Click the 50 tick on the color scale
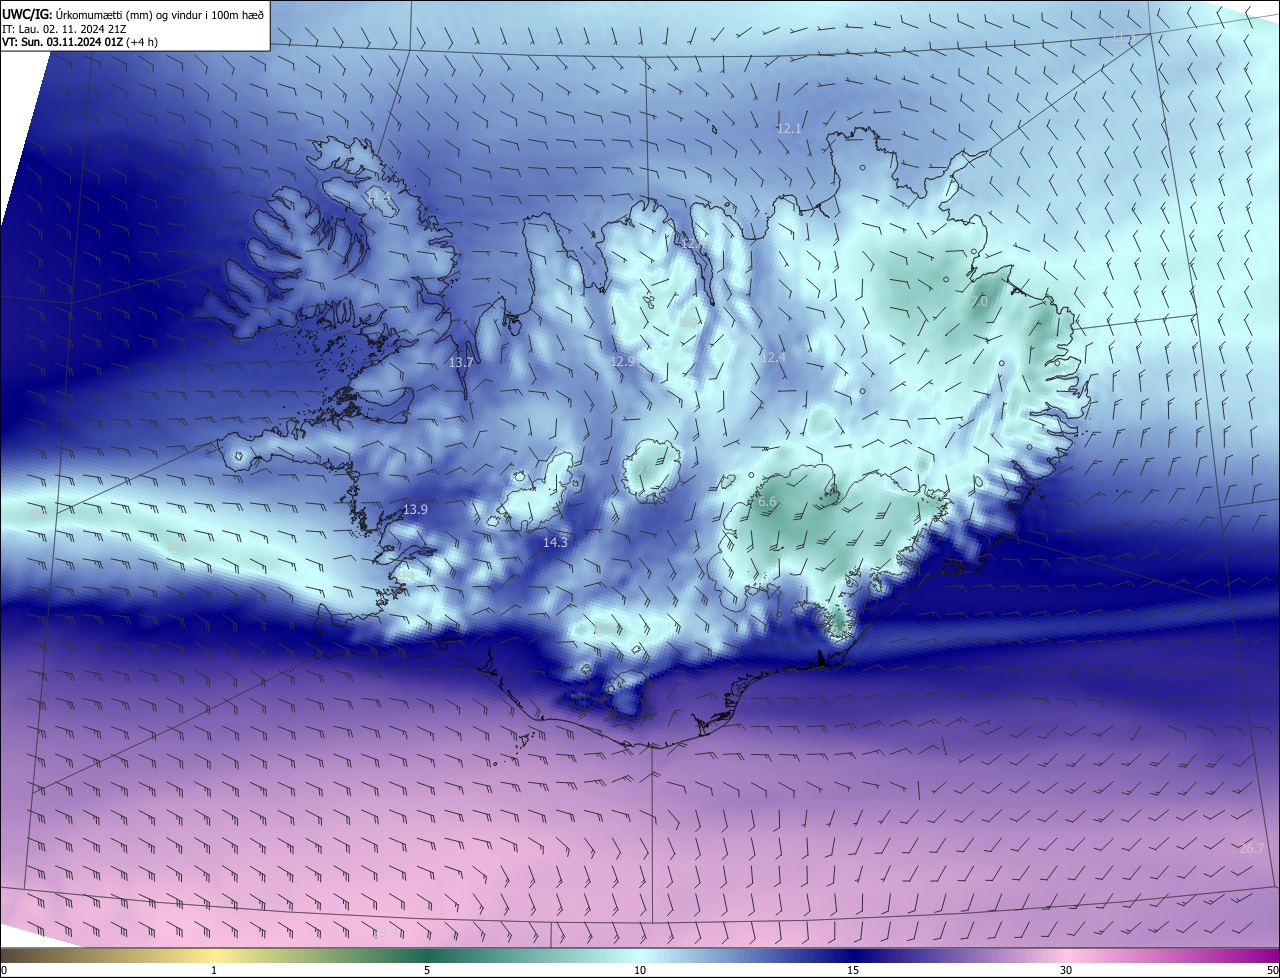The image size is (1280, 978). point(1272,970)
